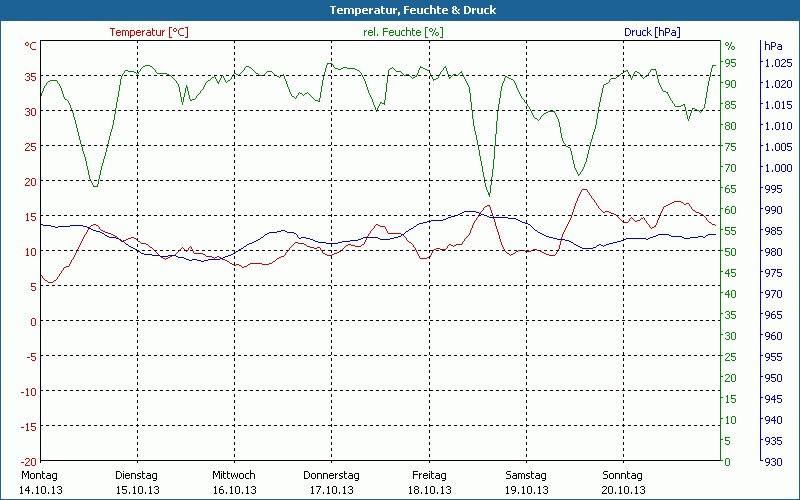Viewport: 800px width, 500px height.
Task: Select the date "14.10.13"
Action: click(40, 490)
